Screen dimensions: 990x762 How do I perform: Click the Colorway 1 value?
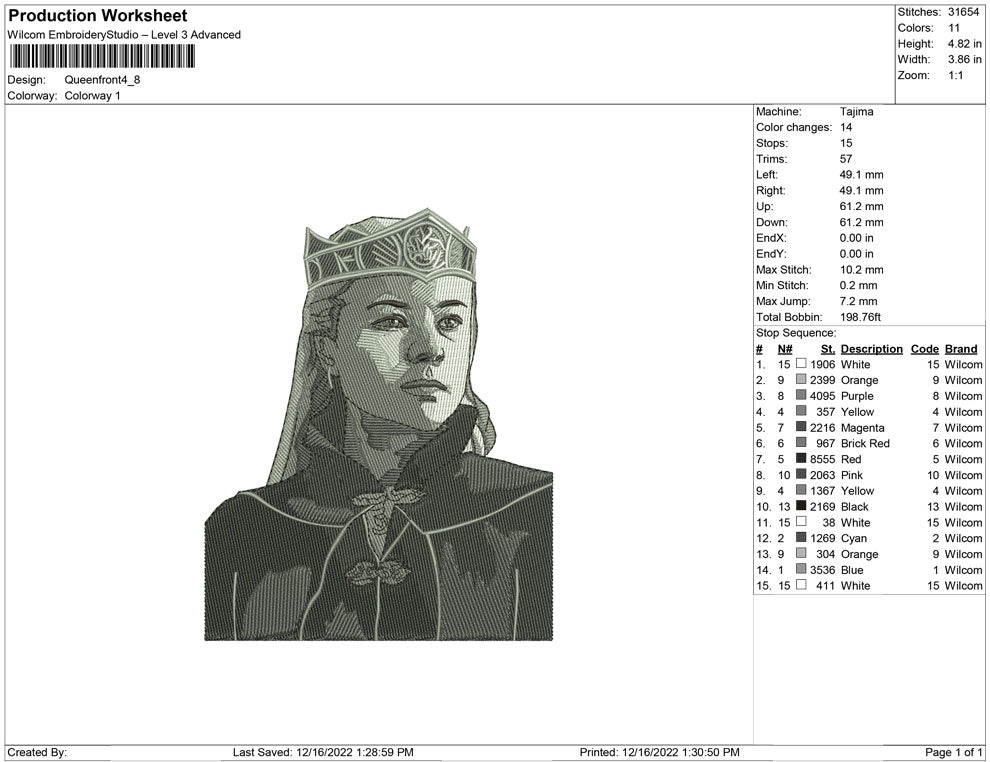click(x=92, y=96)
